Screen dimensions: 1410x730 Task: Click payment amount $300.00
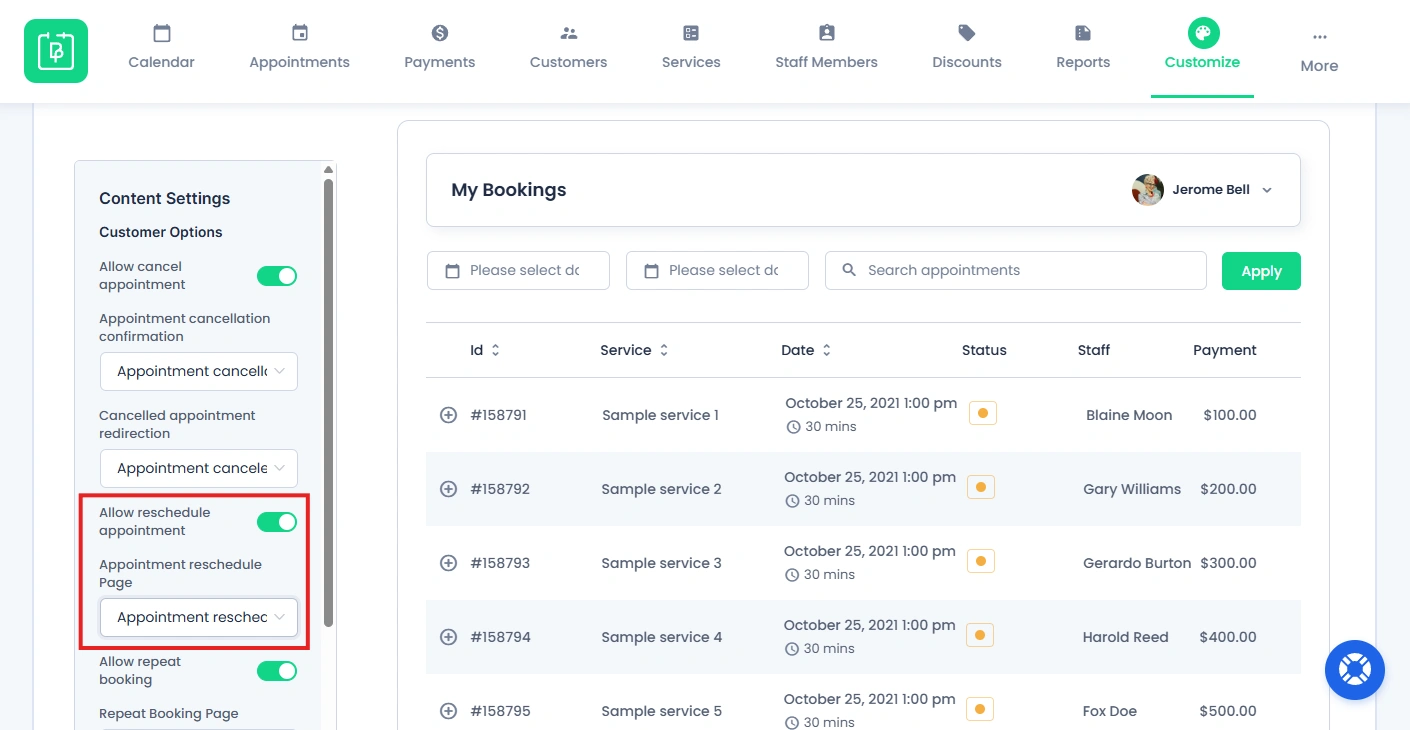[1229, 563]
